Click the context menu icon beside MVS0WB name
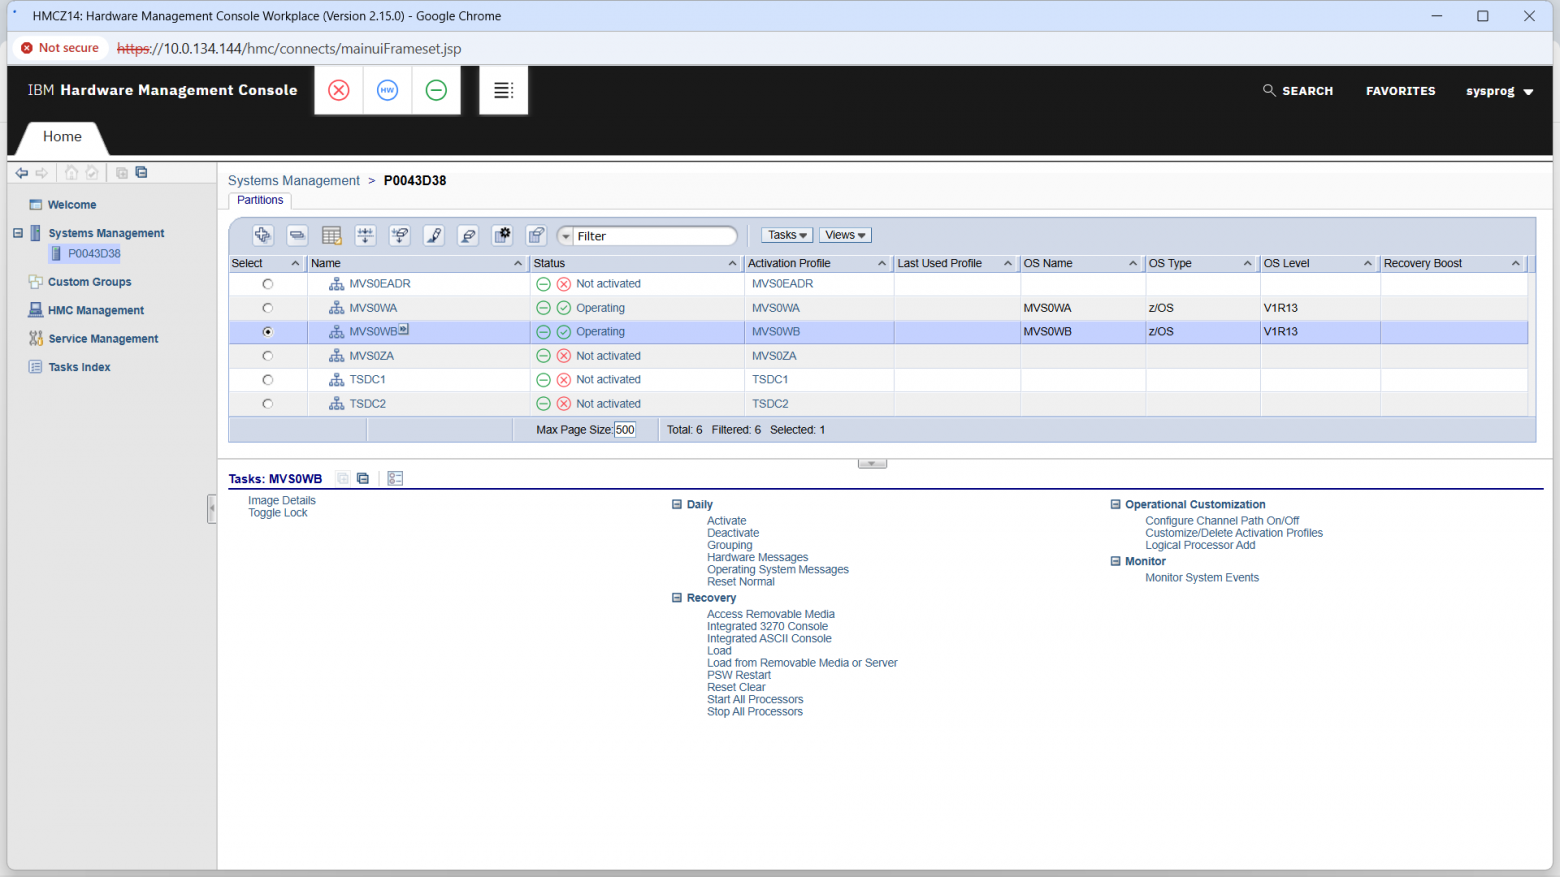Screen dimensions: 1560x877 point(404,329)
